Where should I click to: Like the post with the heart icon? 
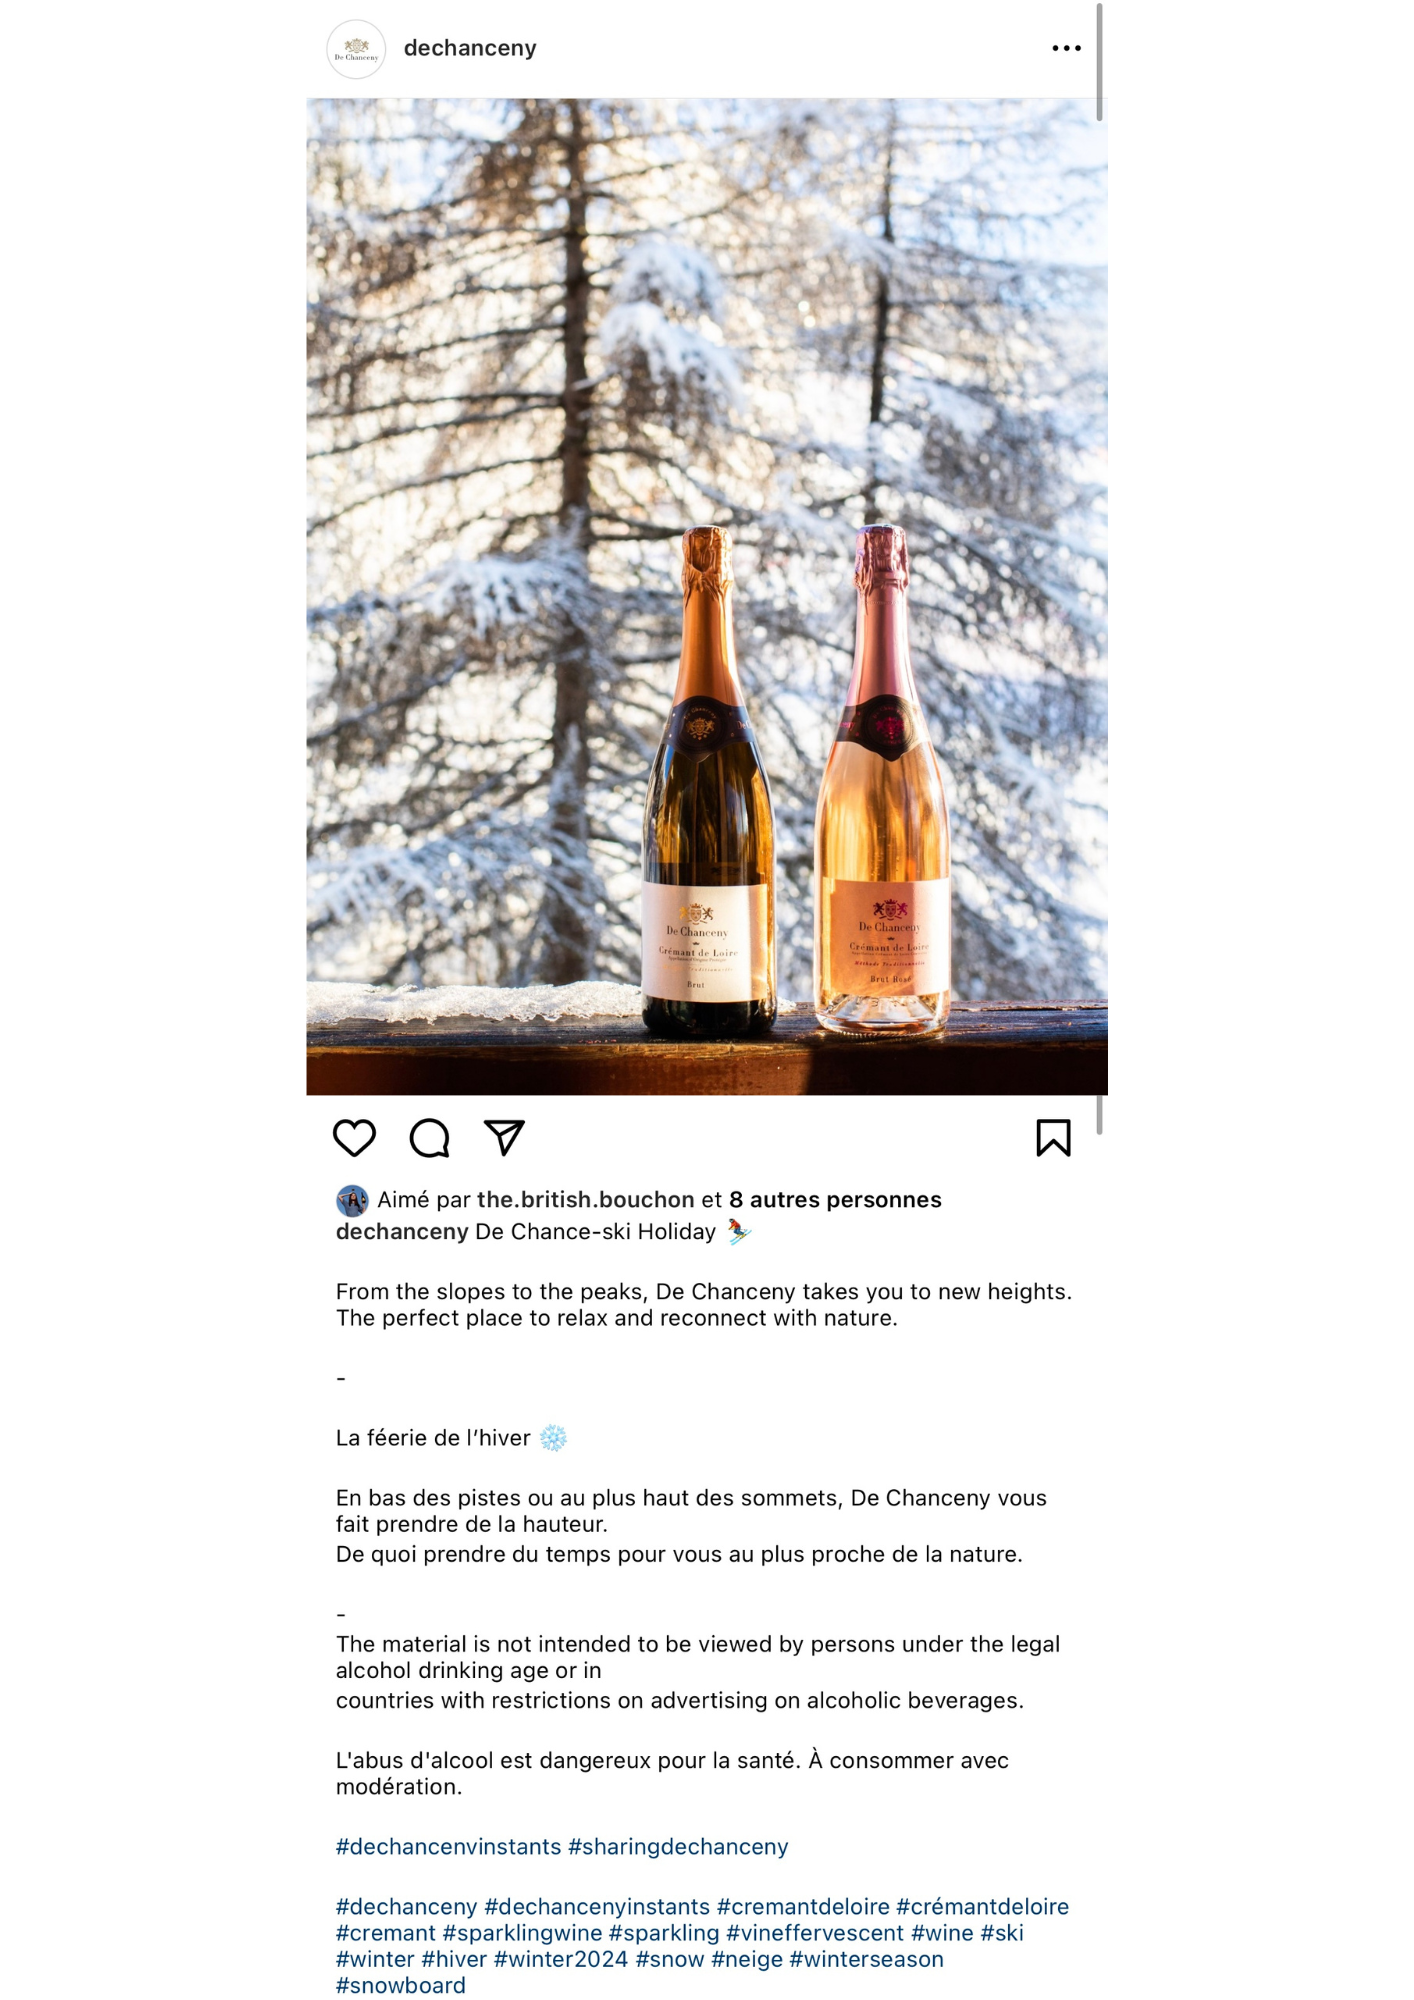tap(354, 1137)
